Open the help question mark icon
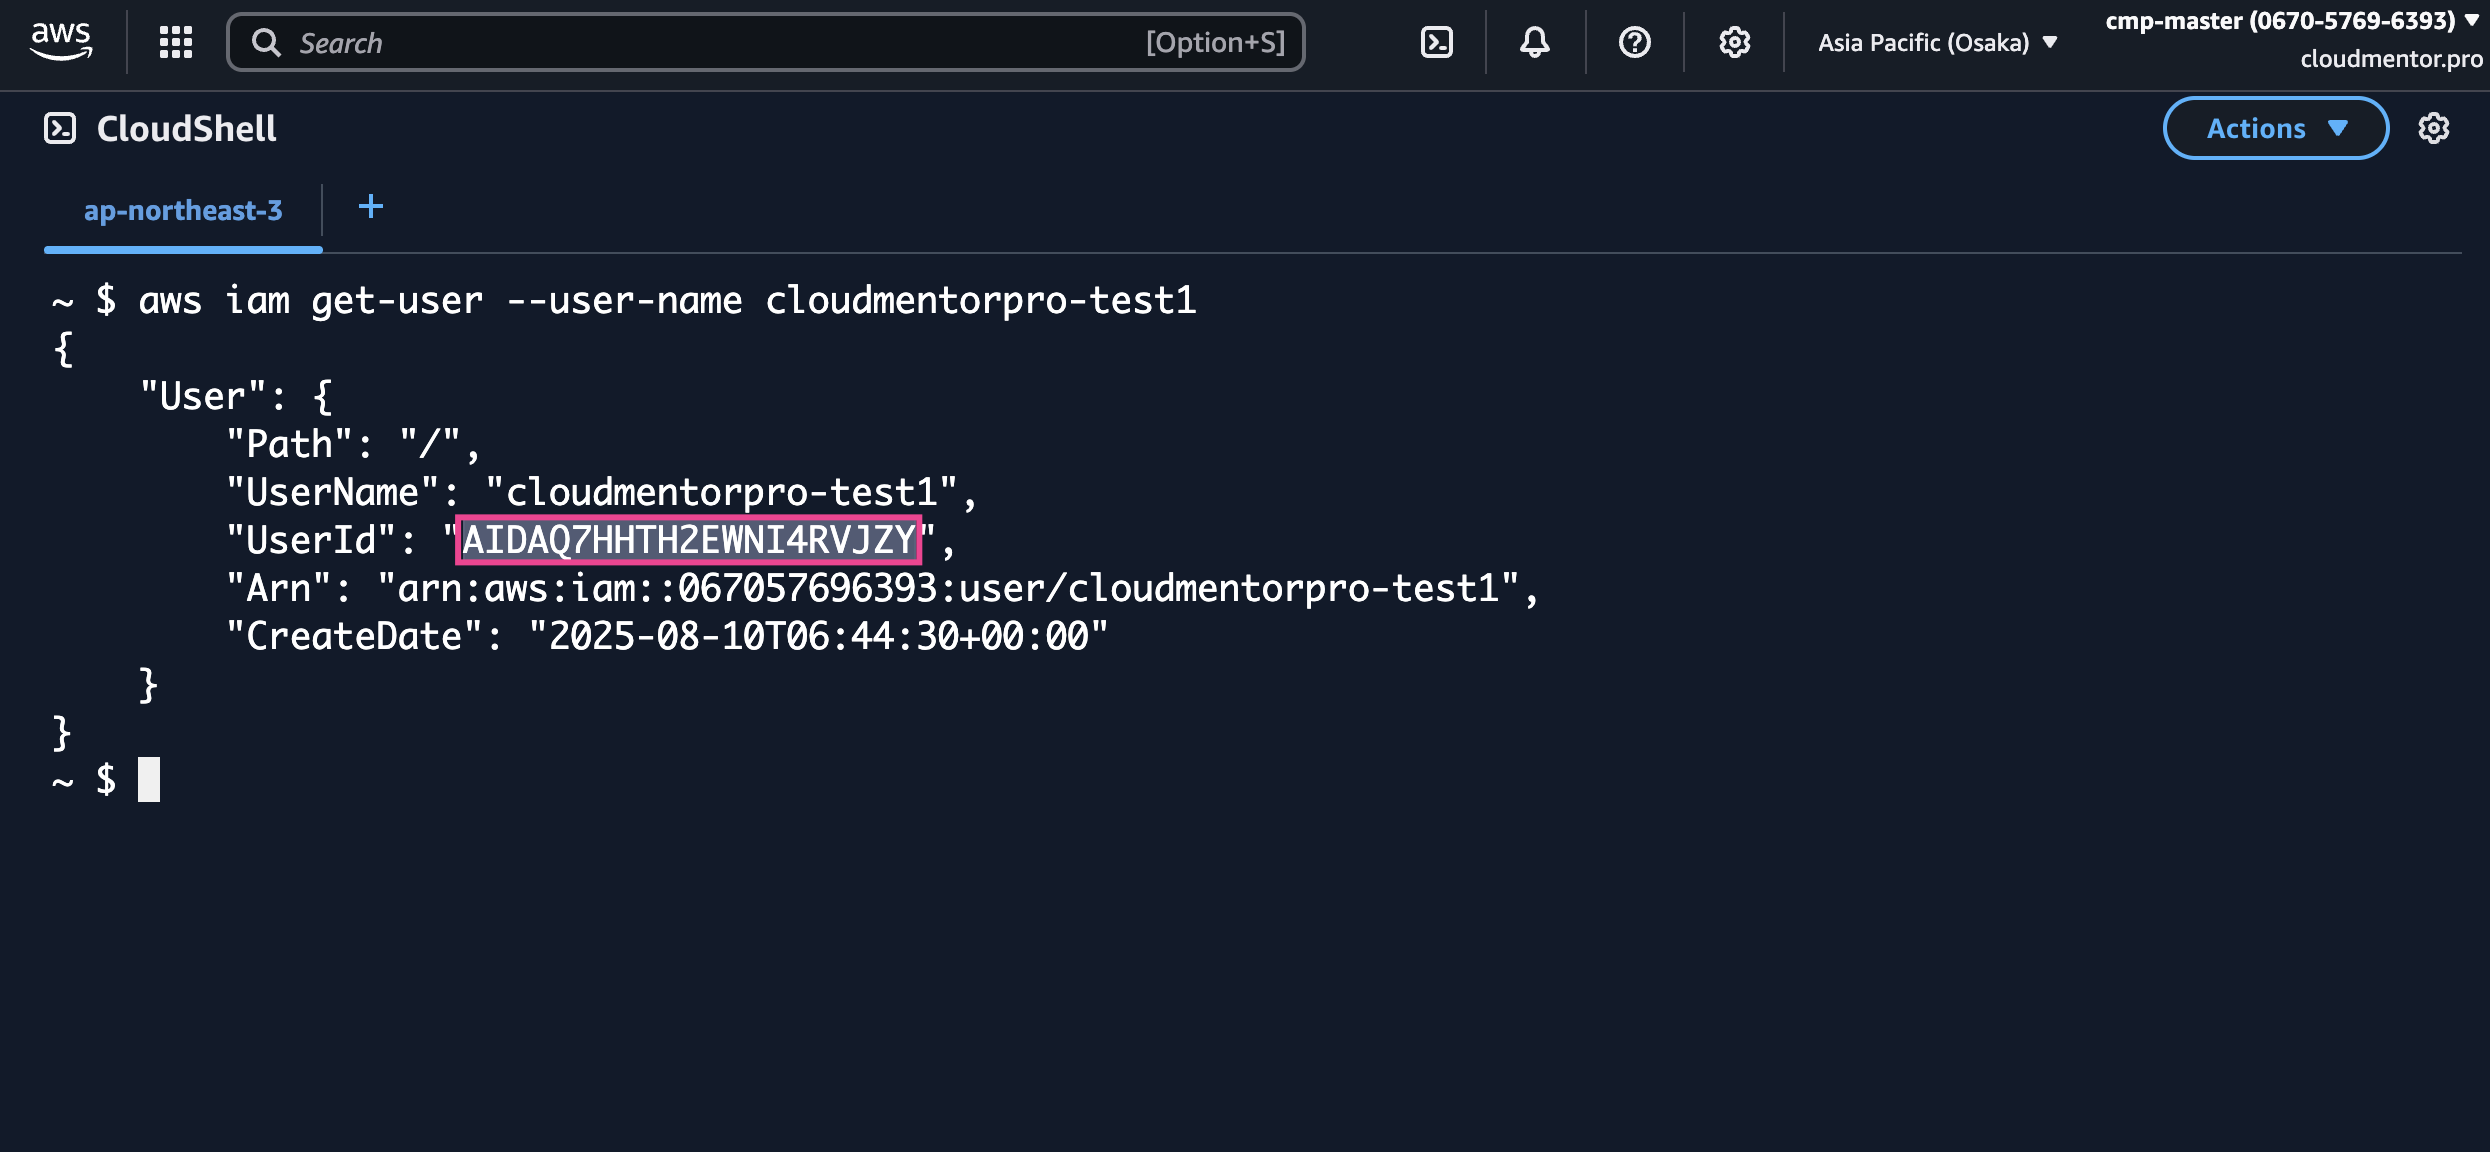This screenshot has width=2490, height=1152. click(x=1634, y=42)
